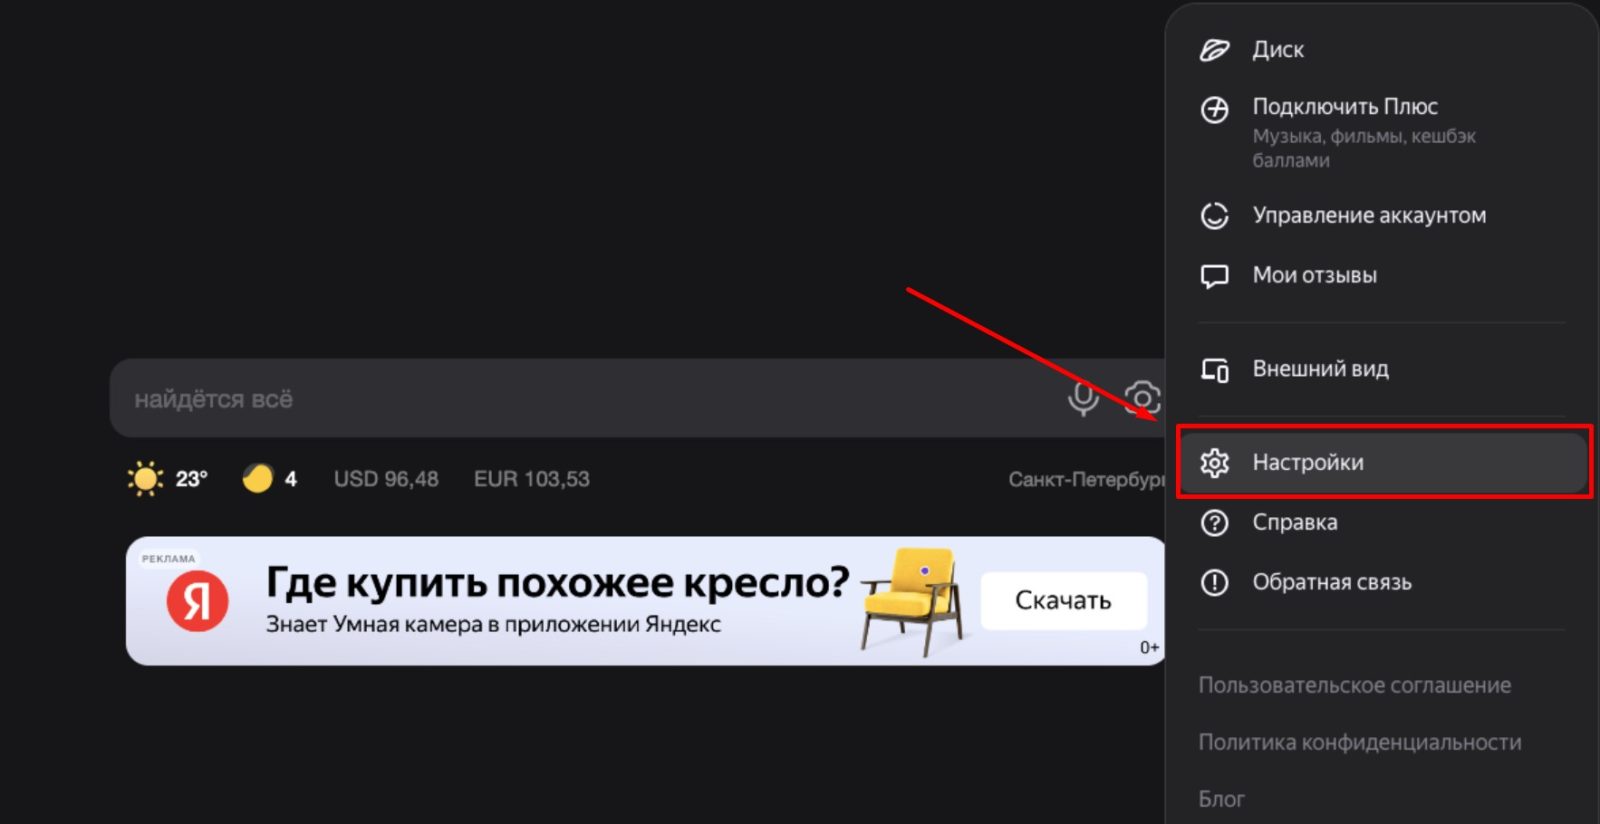
Task: Click the Plus subscription circle icon
Action: click(x=1214, y=109)
